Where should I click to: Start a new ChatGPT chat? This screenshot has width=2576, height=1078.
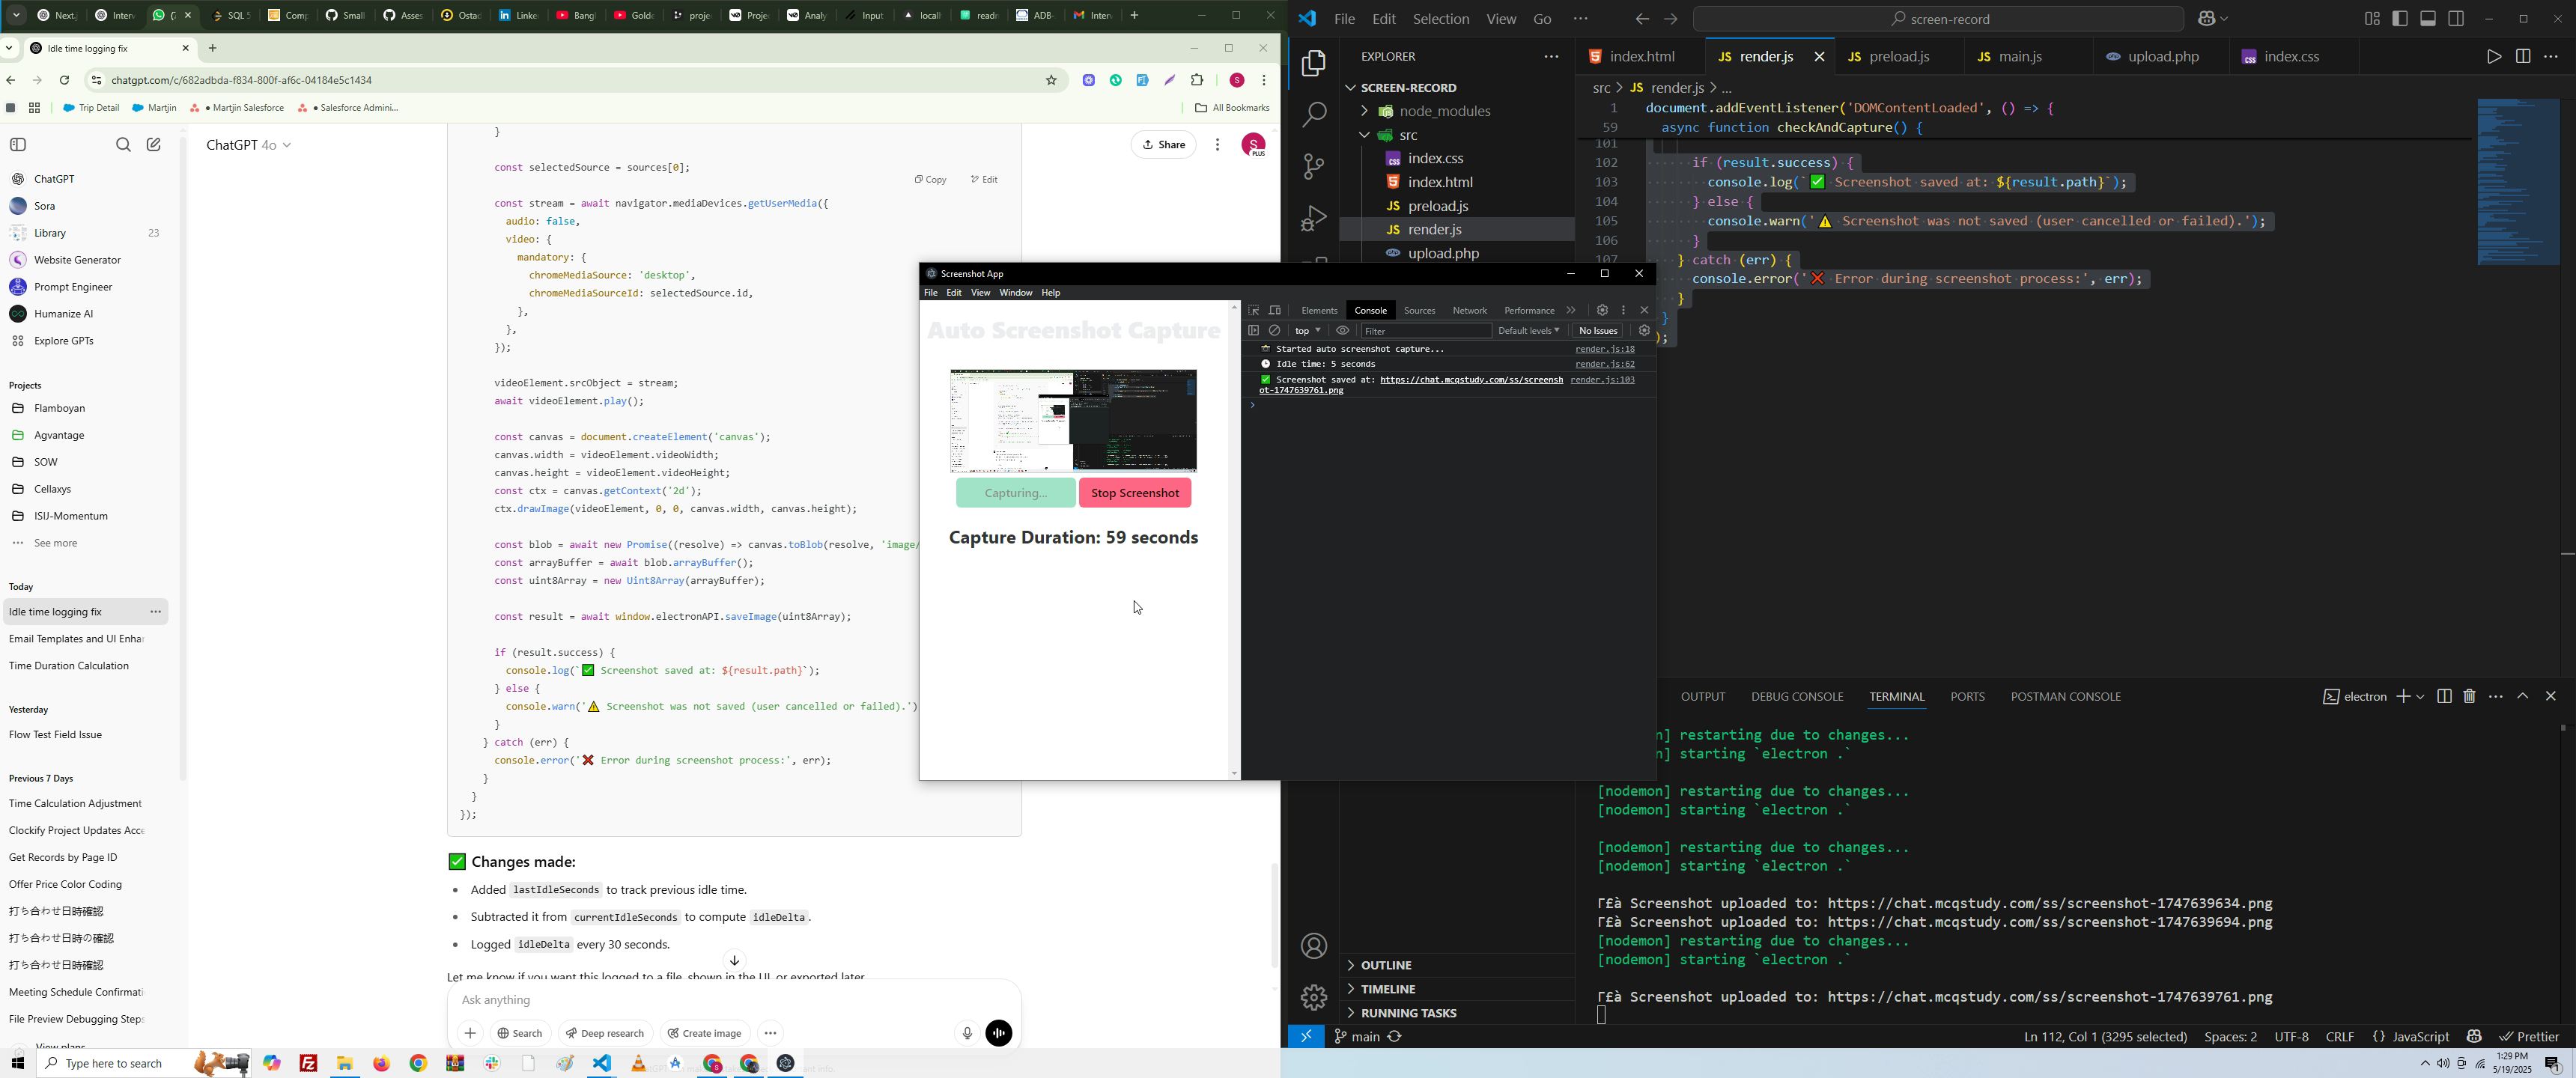click(154, 145)
